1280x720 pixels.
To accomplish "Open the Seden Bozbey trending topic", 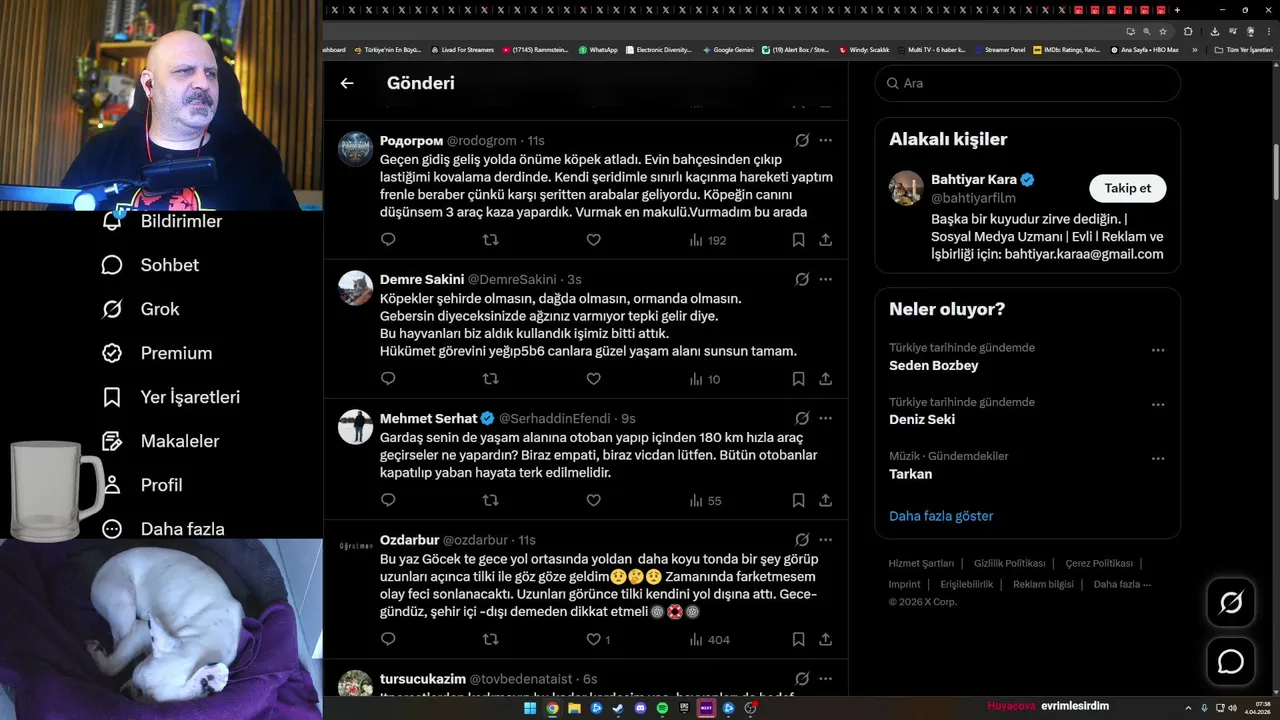I will coord(934,365).
